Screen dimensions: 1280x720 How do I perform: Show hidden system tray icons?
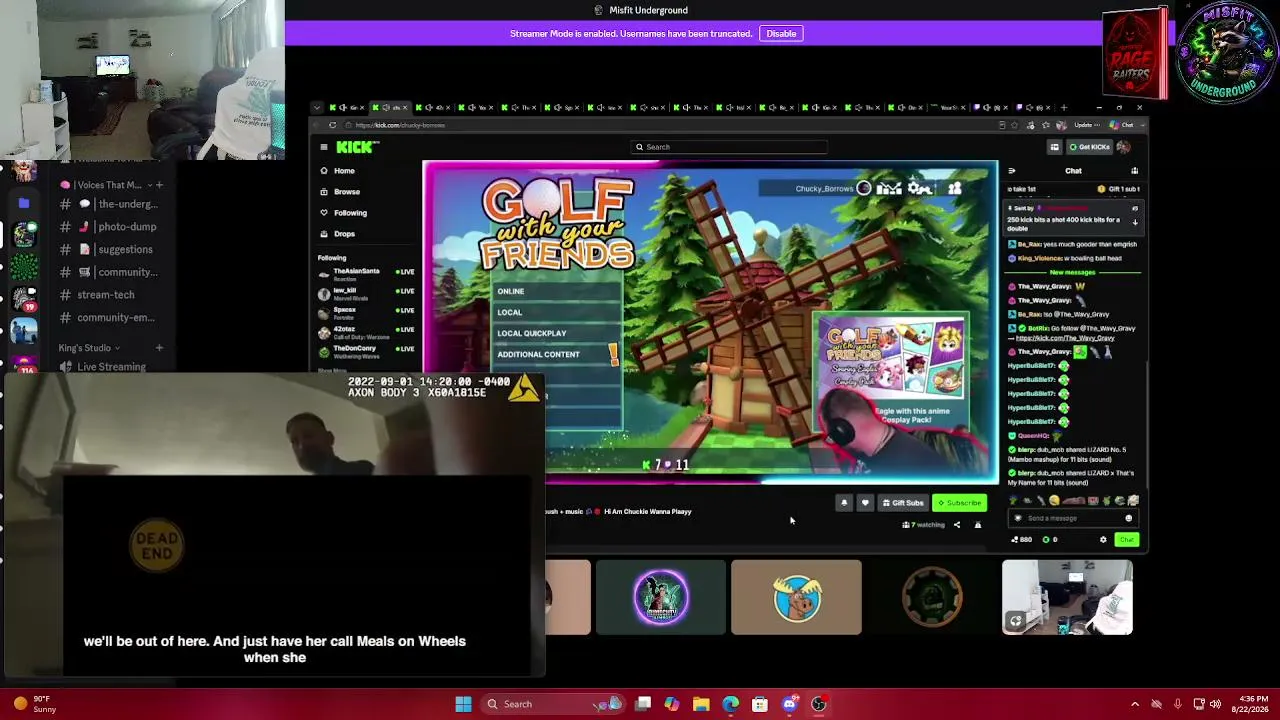point(1134,704)
